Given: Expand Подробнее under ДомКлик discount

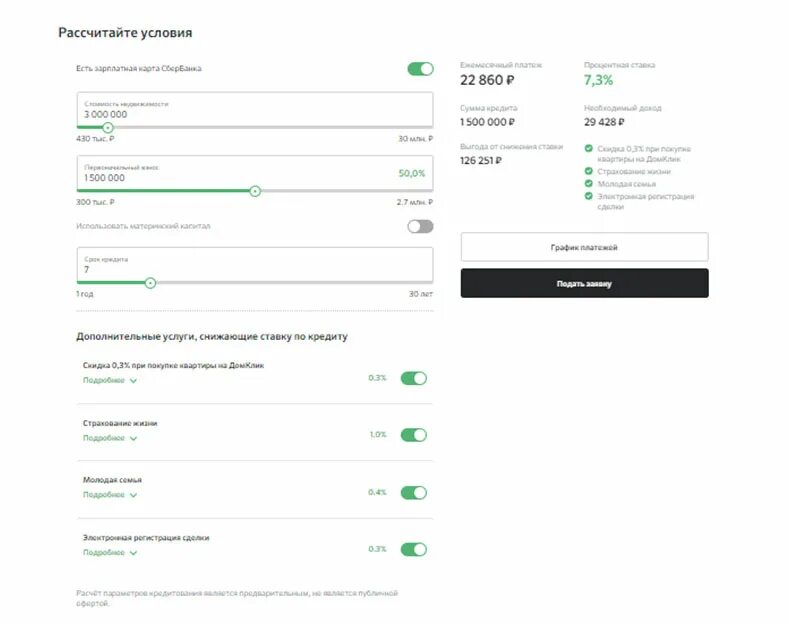Looking at the screenshot, I should [110, 380].
